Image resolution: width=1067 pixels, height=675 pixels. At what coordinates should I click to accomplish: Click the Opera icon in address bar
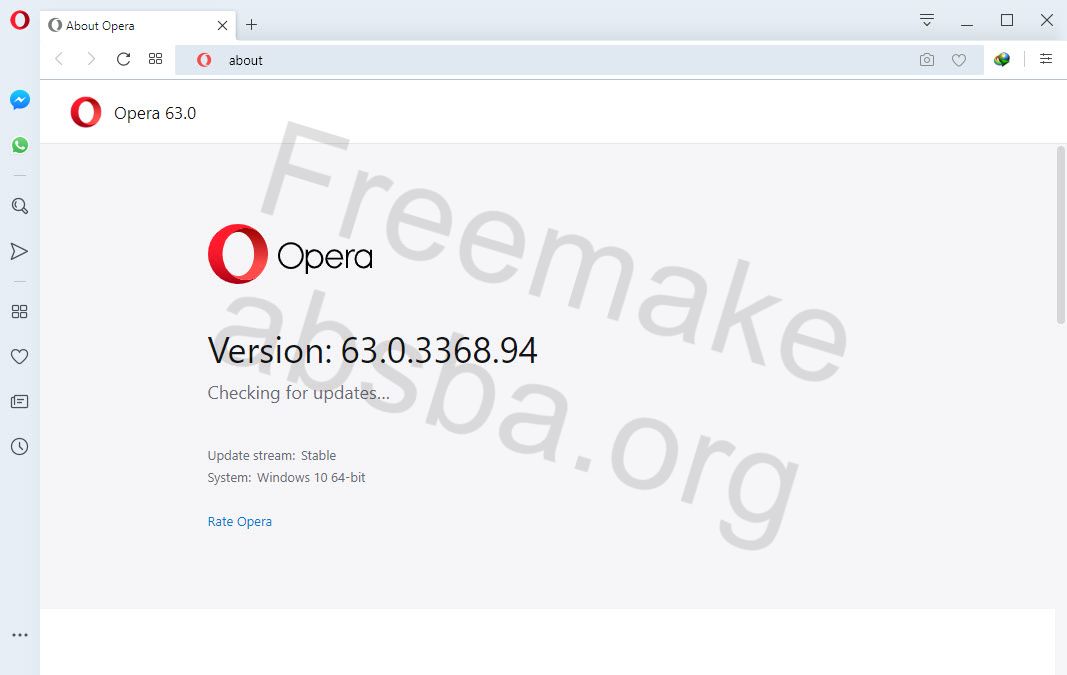click(203, 60)
